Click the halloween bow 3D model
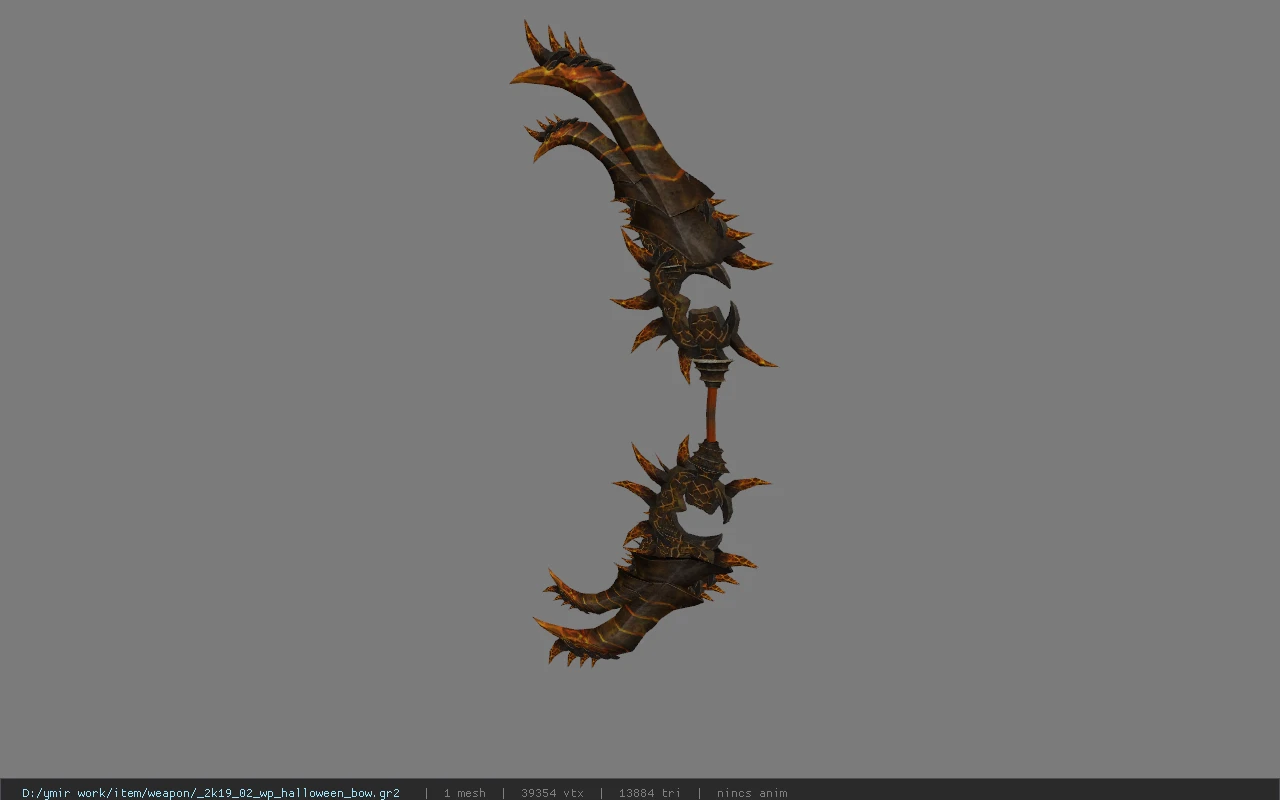1280x800 pixels. [x=645, y=343]
